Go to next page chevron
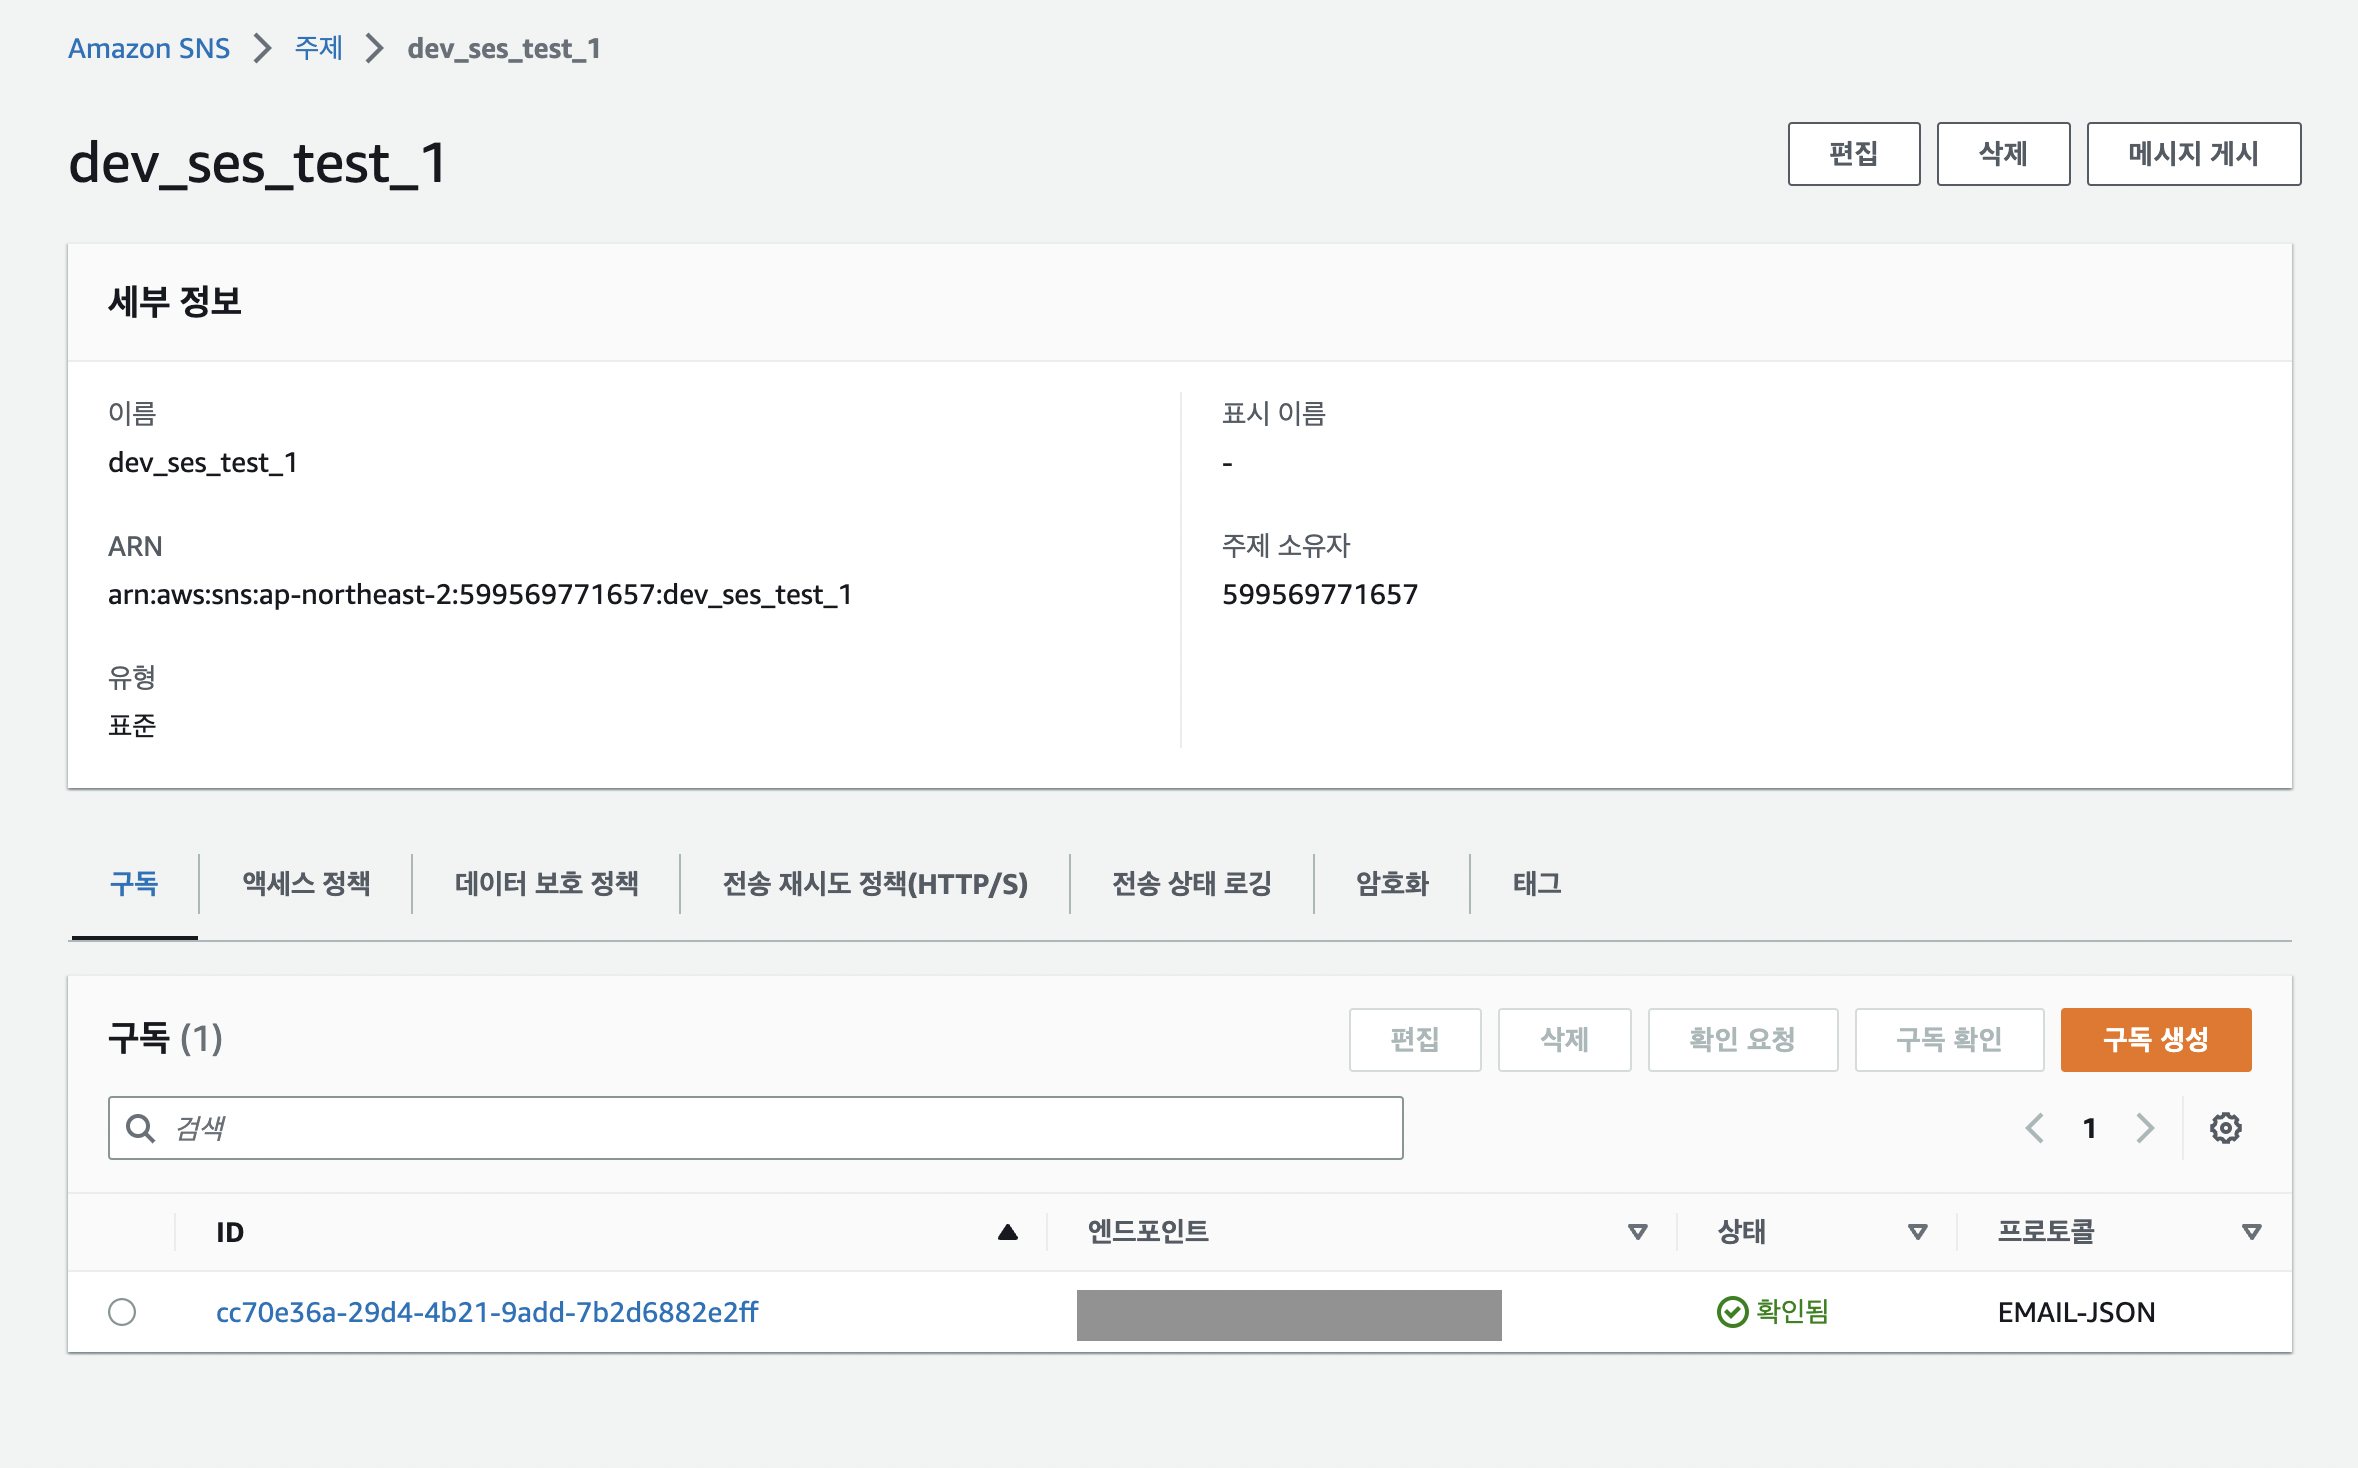The image size is (2358, 1468). click(x=2145, y=1128)
